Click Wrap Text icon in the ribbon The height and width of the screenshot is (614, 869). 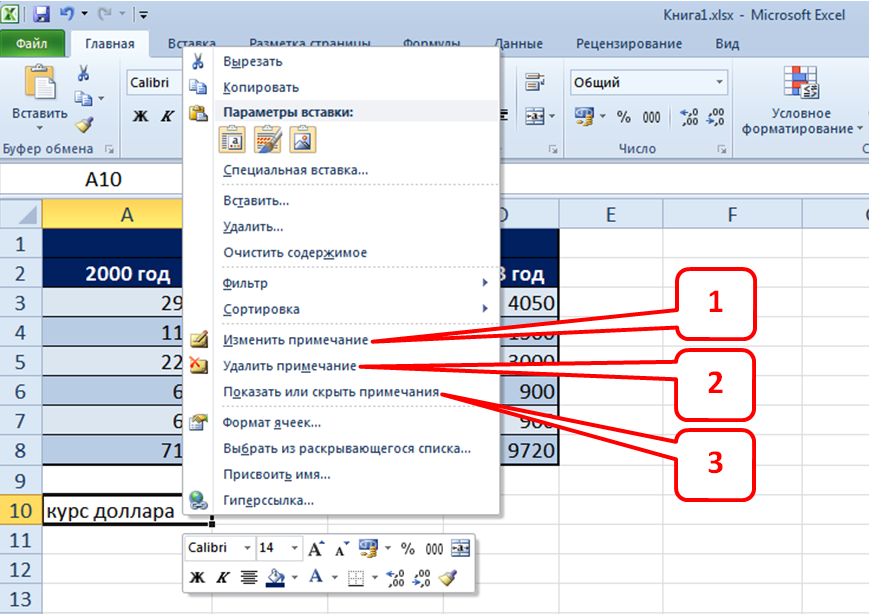coord(534,83)
